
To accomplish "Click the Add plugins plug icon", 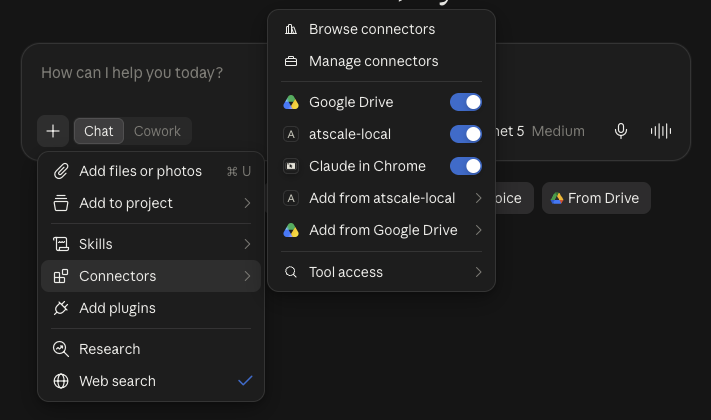I will click(x=61, y=308).
